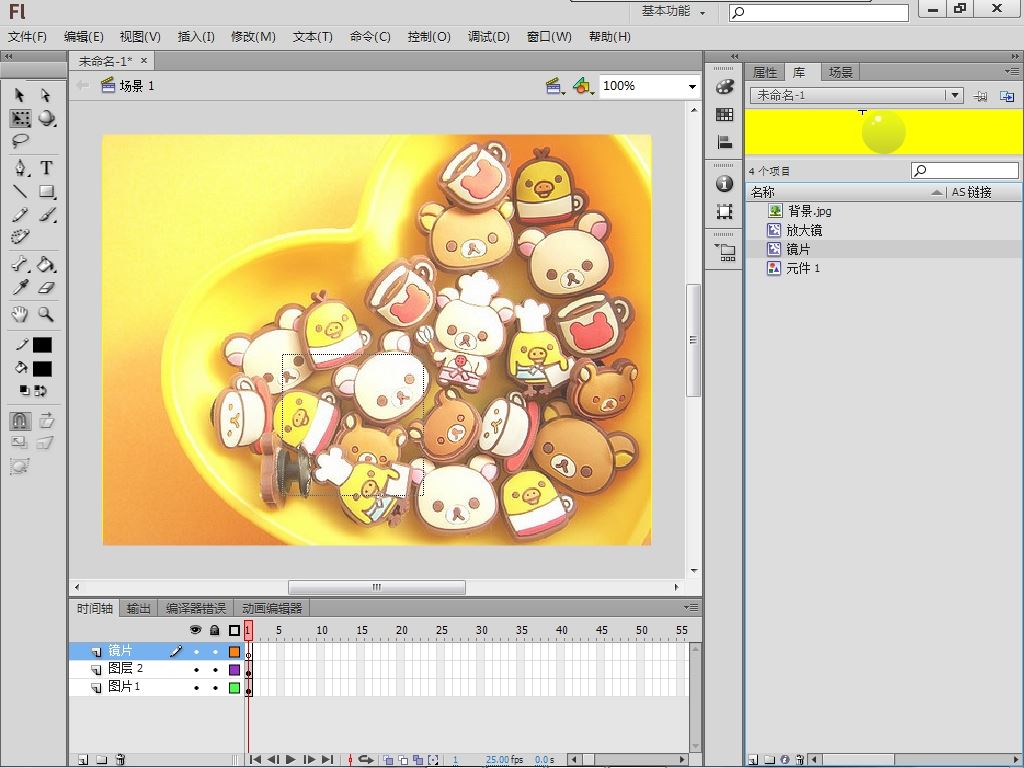Image resolution: width=1024 pixels, height=768 pixels.
Task: Toggle visibility dot of 镜片 layer
Action: pos(196,651)
